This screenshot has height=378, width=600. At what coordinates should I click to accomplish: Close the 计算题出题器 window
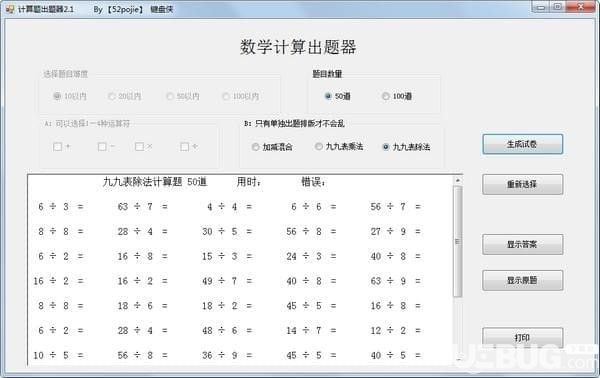pyautogui.click(x=580, y=7)
